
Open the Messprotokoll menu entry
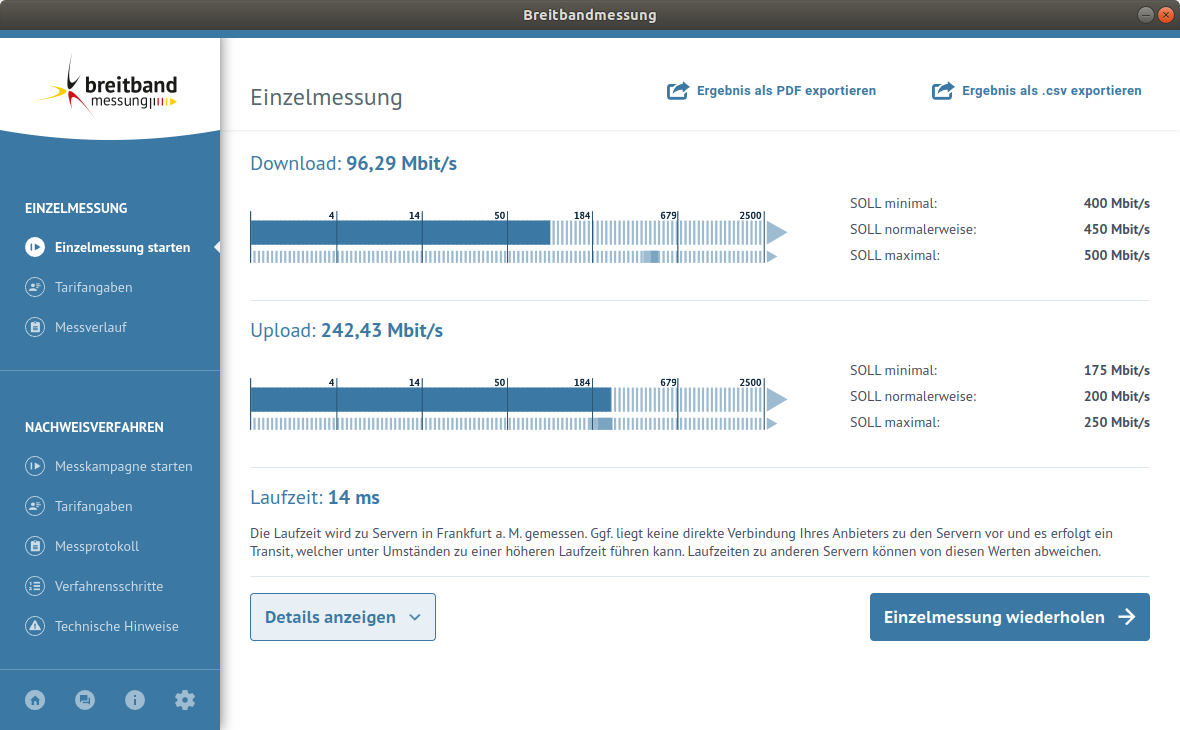pos(97,546)
